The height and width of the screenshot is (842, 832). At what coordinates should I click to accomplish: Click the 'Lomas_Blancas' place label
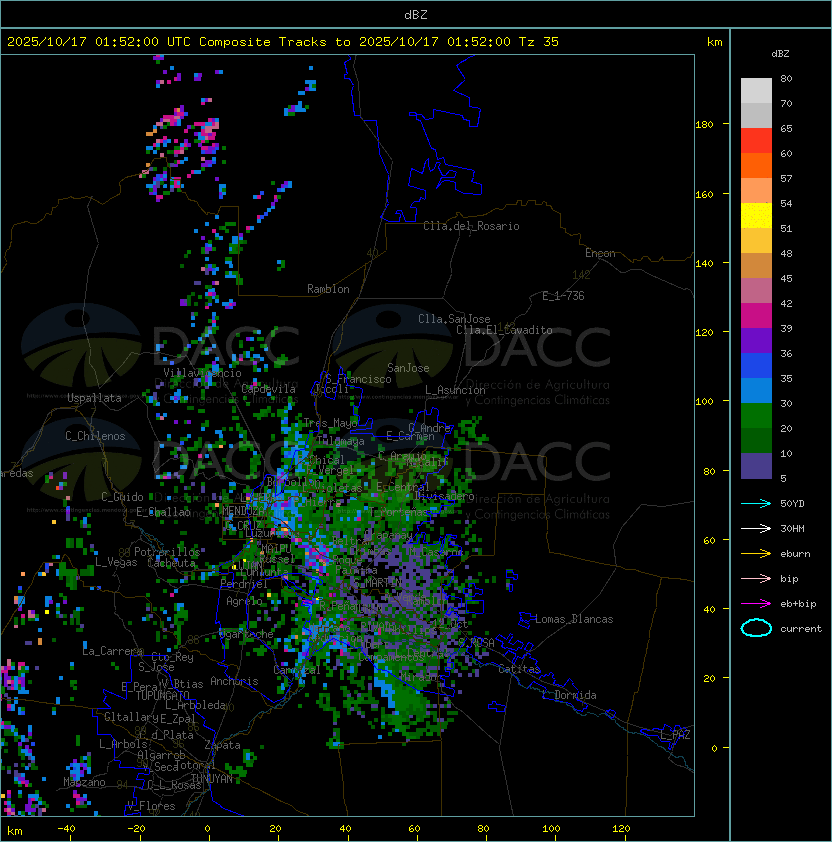574,619
